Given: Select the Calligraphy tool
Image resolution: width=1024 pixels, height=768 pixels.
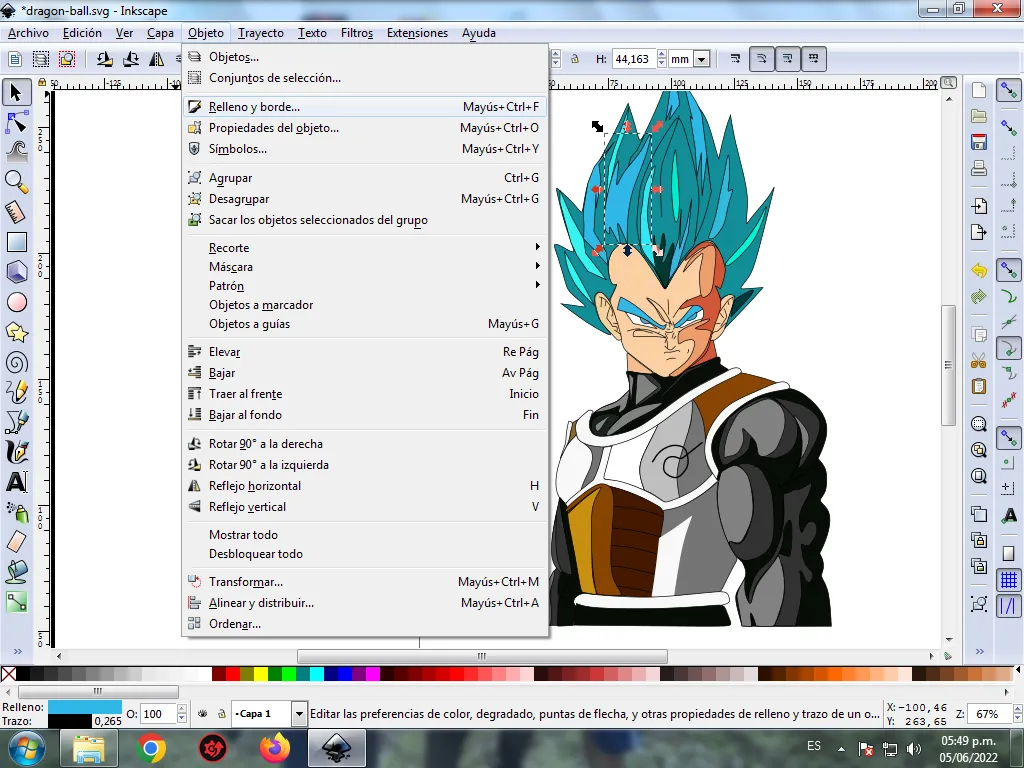Looking at the screenshot, I should point(16,453).
